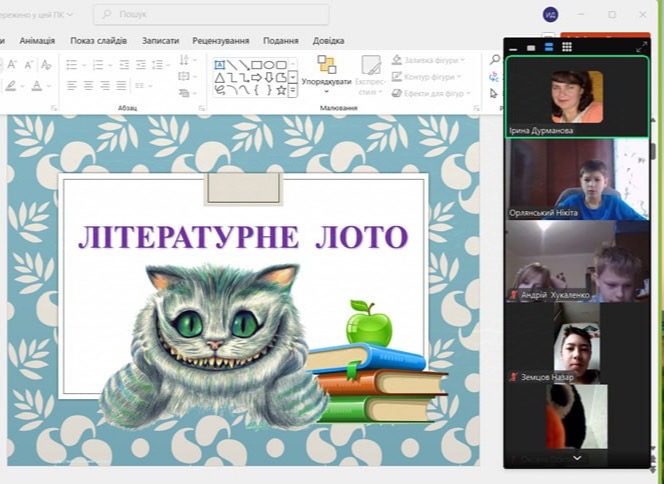The width and height of the screenshot is (664, 484).
Task: Switch to the Записати tab
Action: 160,41
